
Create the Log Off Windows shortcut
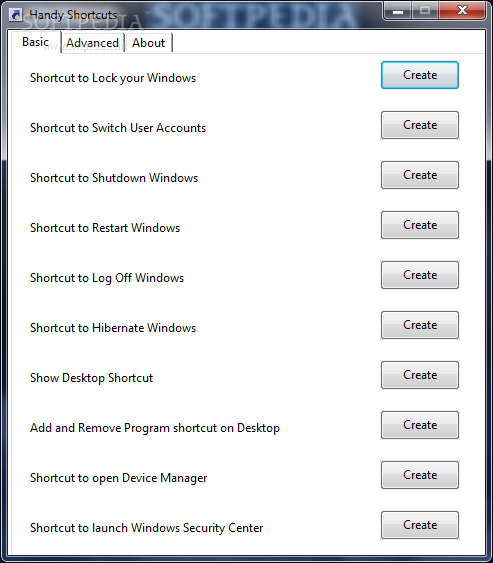(x=420, y=275)
